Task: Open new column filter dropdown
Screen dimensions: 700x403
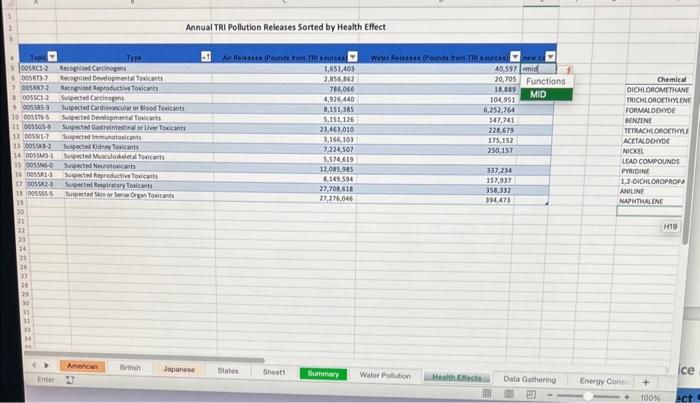Action: (550, 56)
